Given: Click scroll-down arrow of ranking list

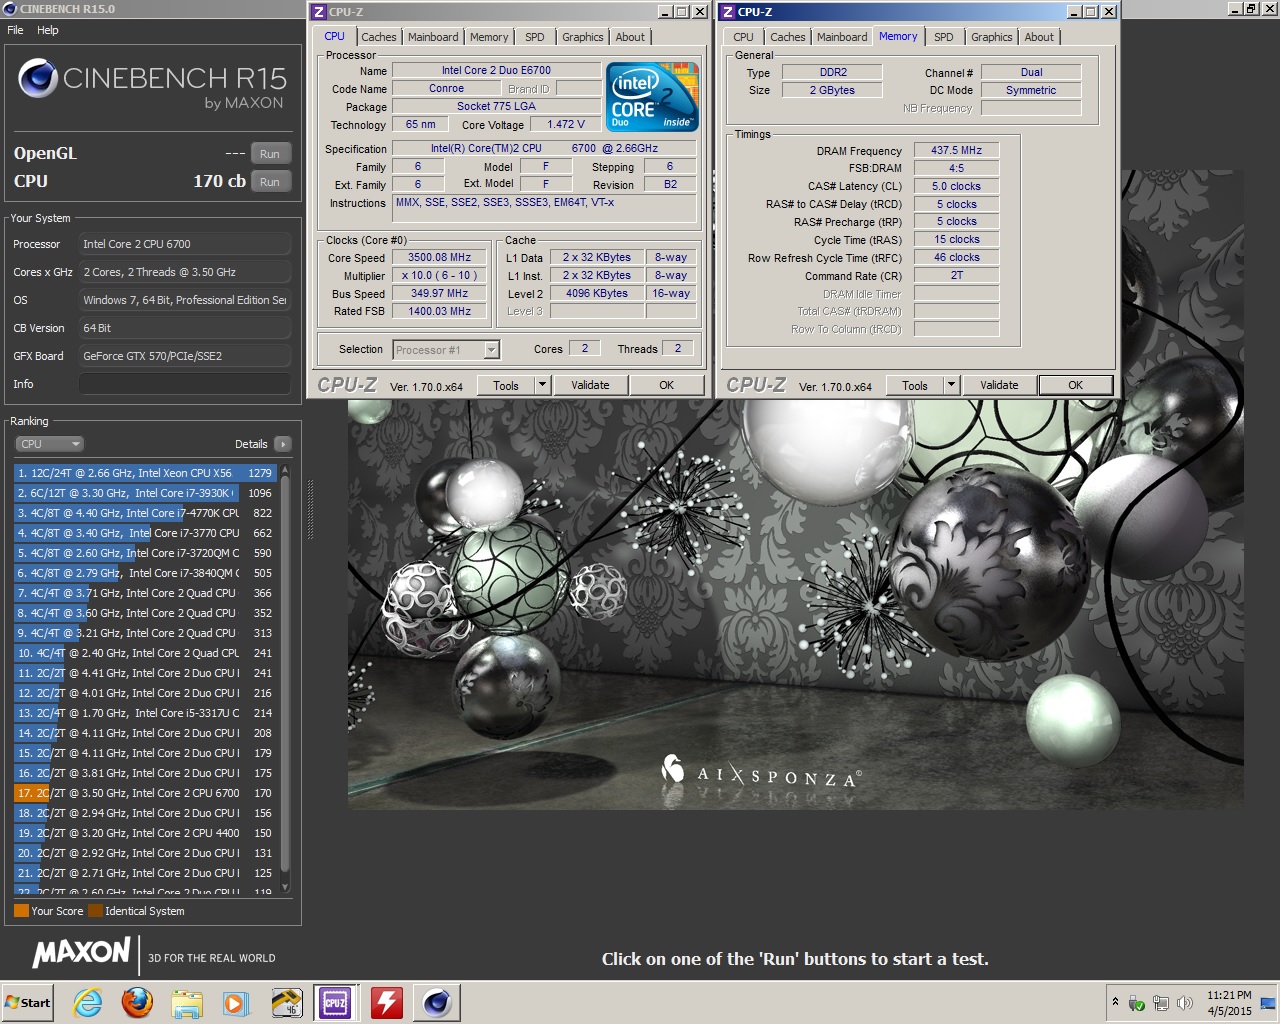Looking at the screenshot, I should (285, 887).
